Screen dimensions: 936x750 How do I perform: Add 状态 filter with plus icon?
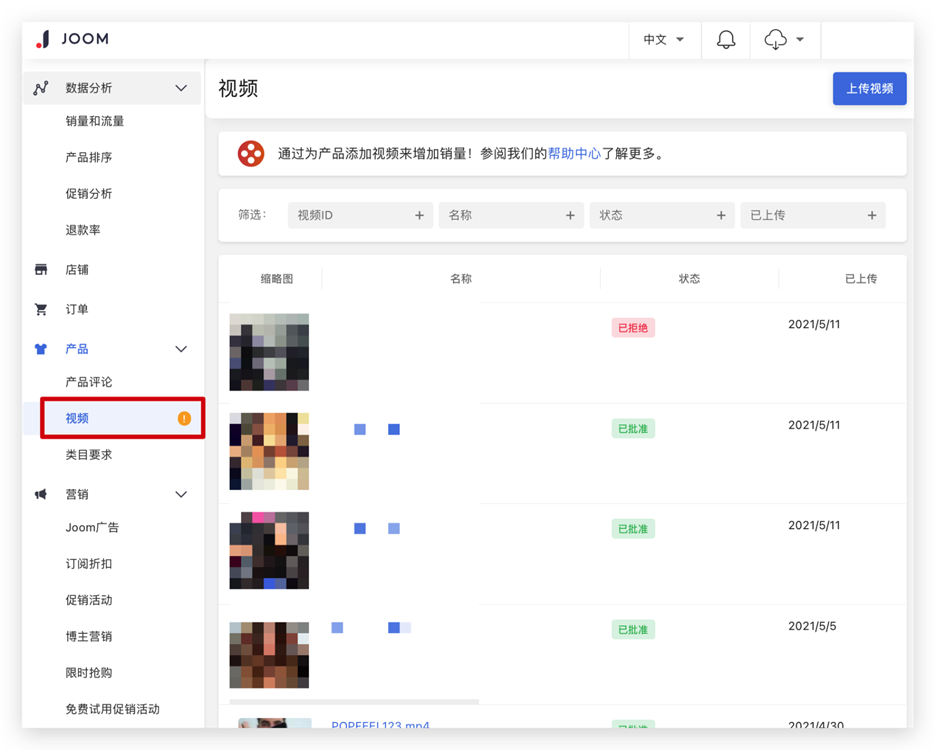[x=721, y=215]
